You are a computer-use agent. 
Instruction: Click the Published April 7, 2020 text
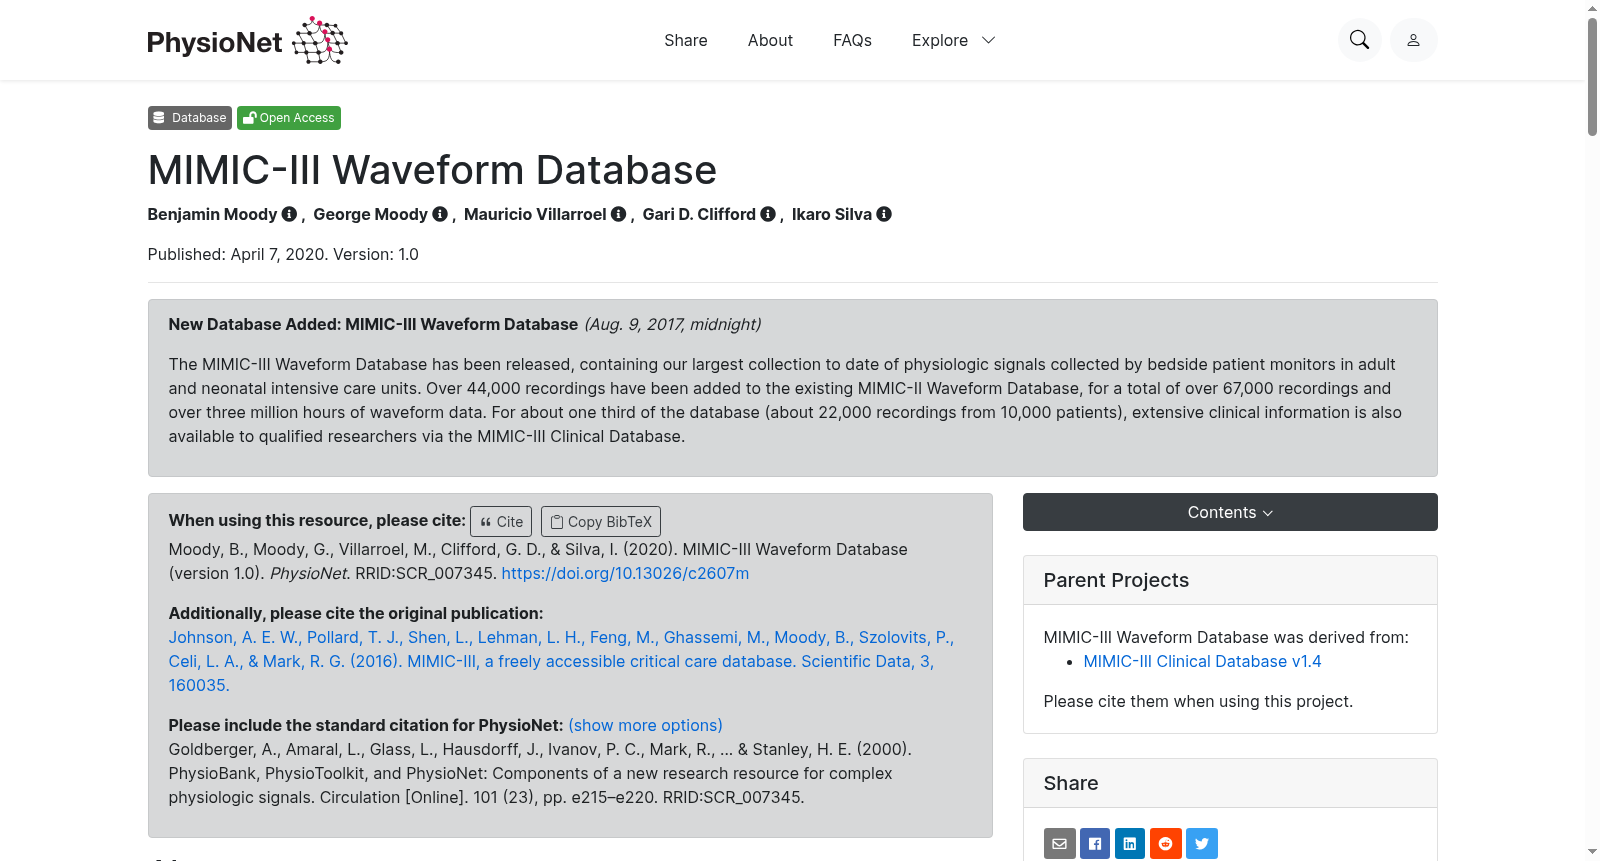tap(283, 254)
